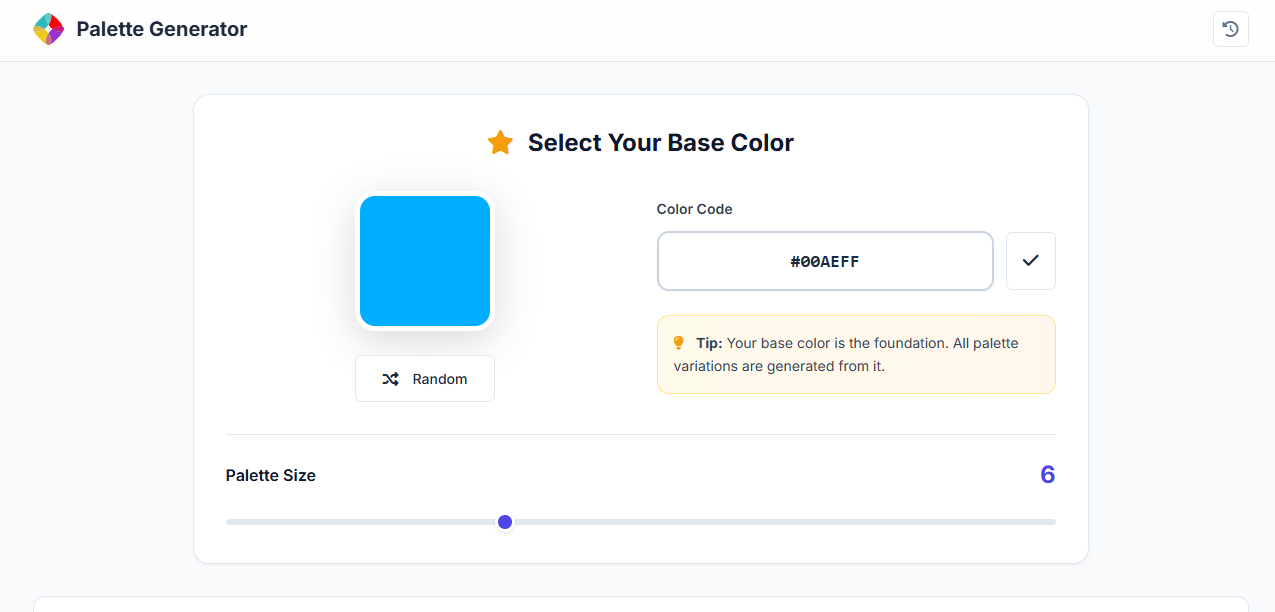Toggle the checkmark confirmation next to Color Code

(1030, 261)
